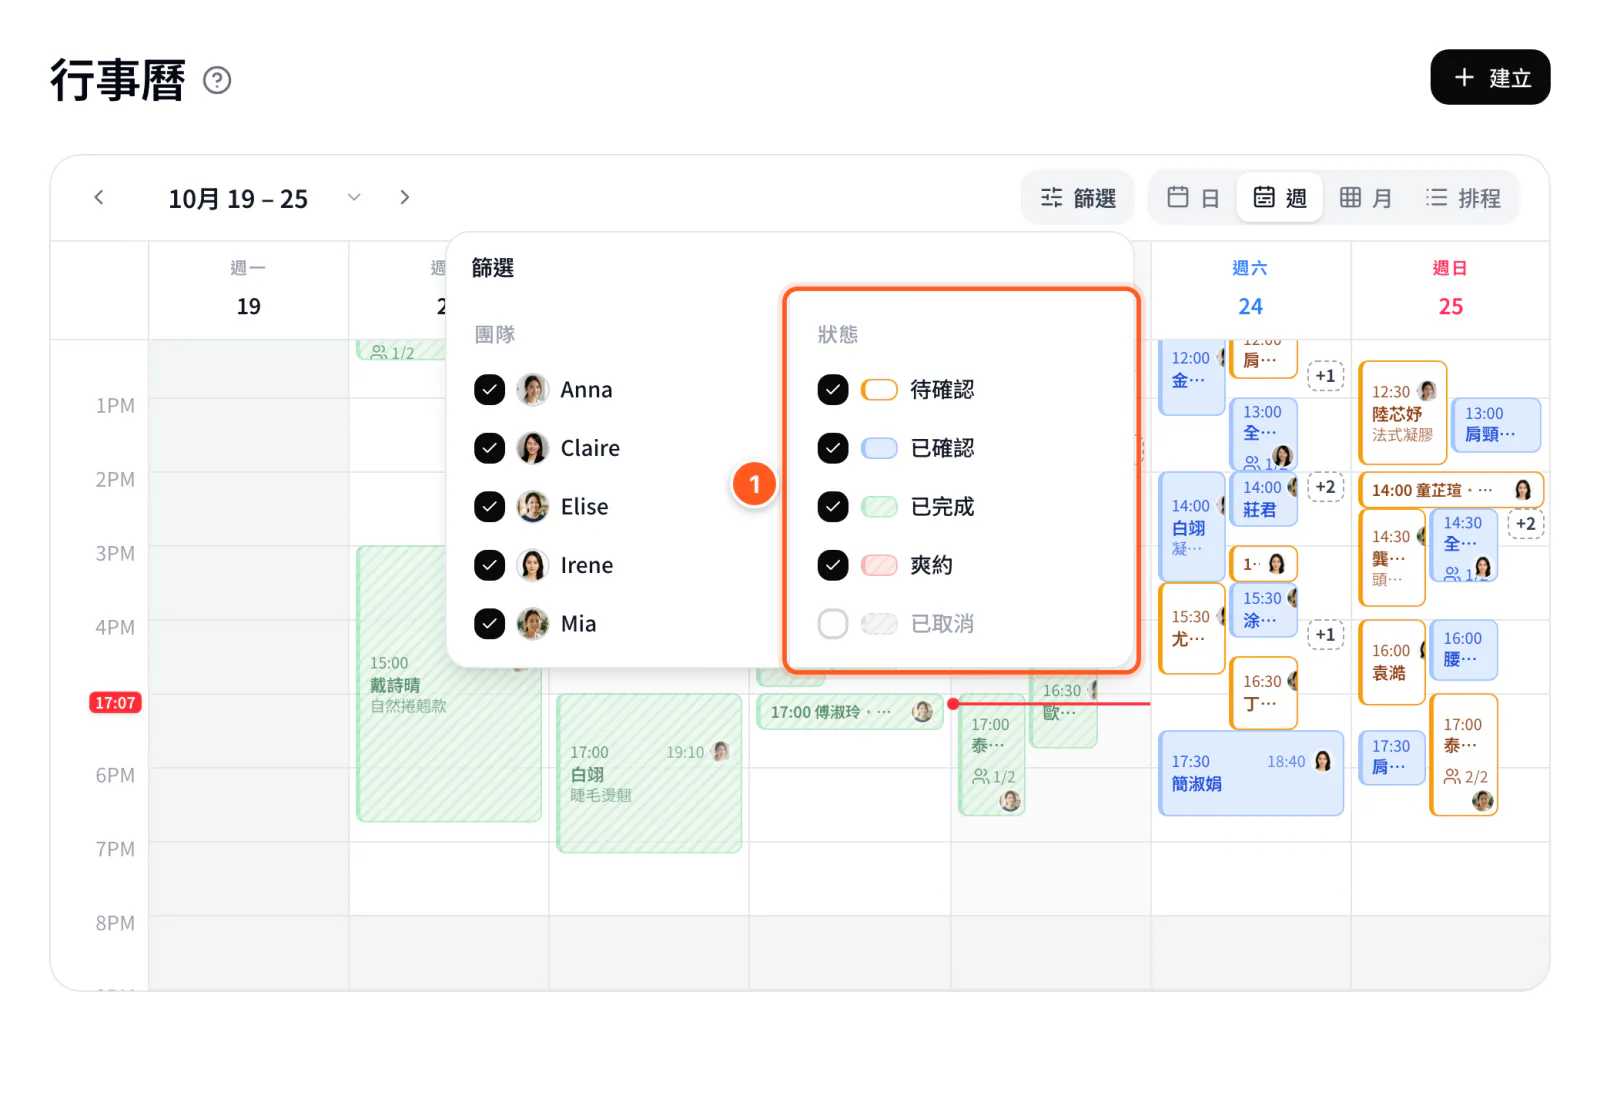Click the red 爽約 status swatch
The height and width of the screenshot is (1109, 1600).
click(879, 565)
